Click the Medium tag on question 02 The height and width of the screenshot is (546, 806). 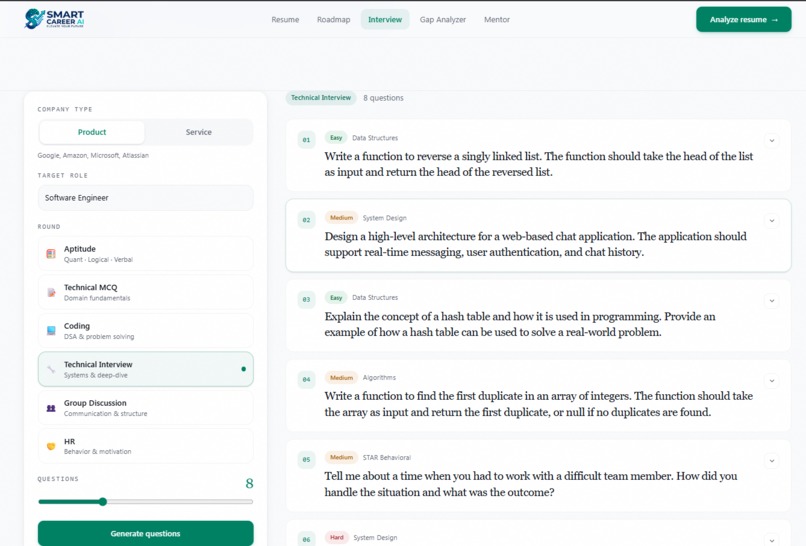click(x=341, y=218)
